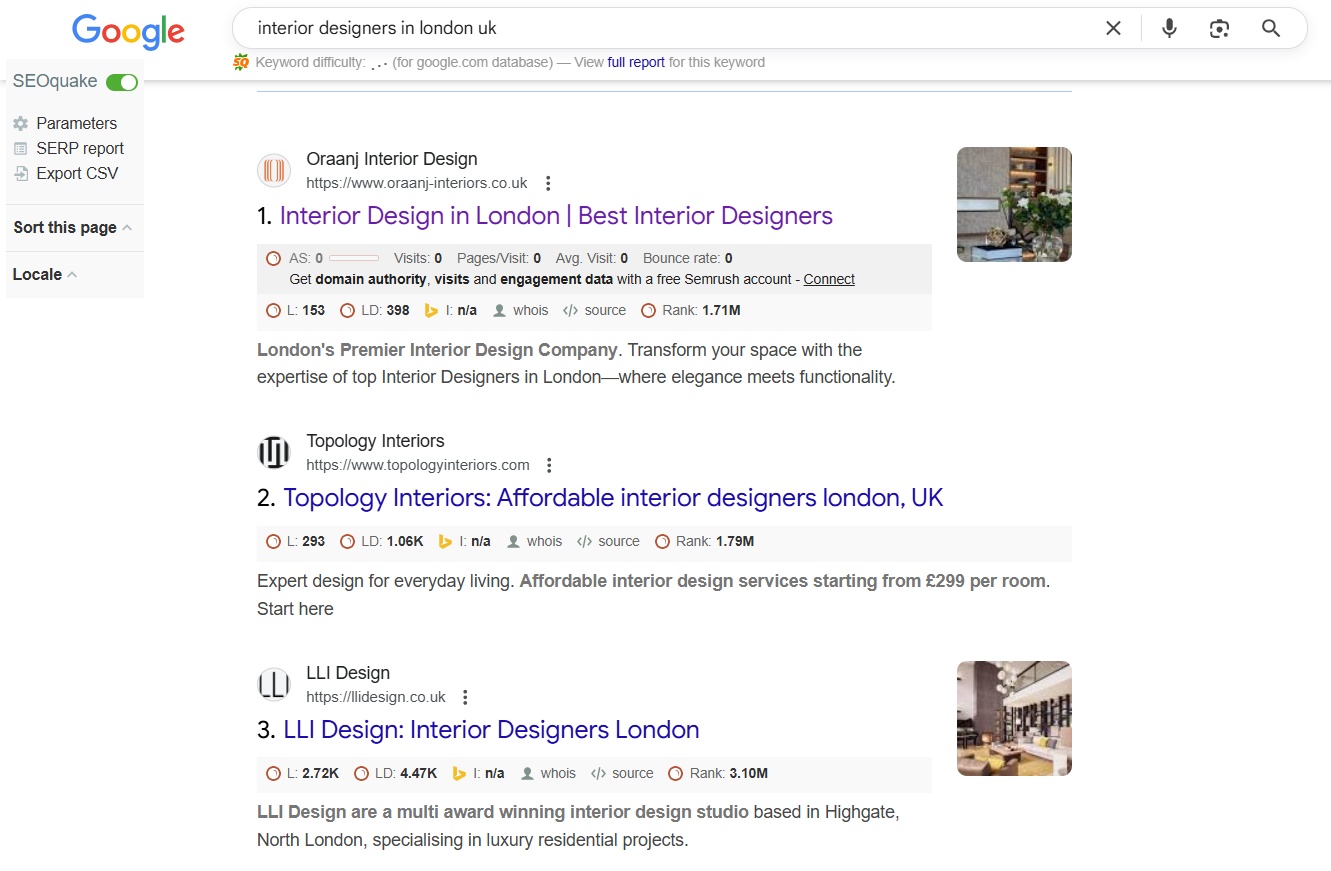Click Connect to link Semrush account
The width and height of the screenshot is (1331, 871).
(x=829, y=280)
